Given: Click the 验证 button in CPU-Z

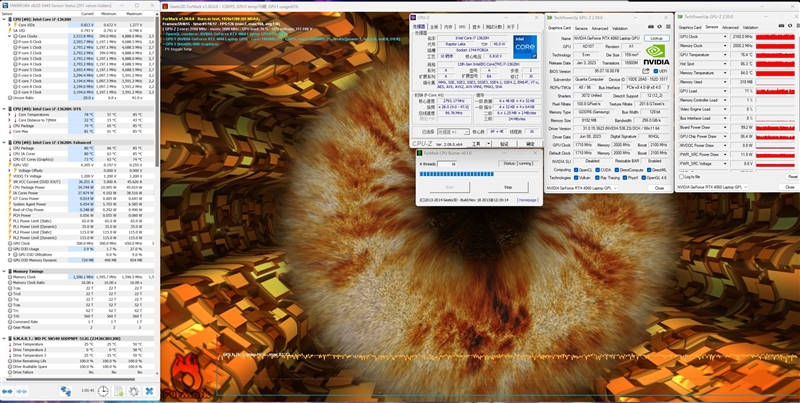Looking at the screenshot, I should 504,144.
